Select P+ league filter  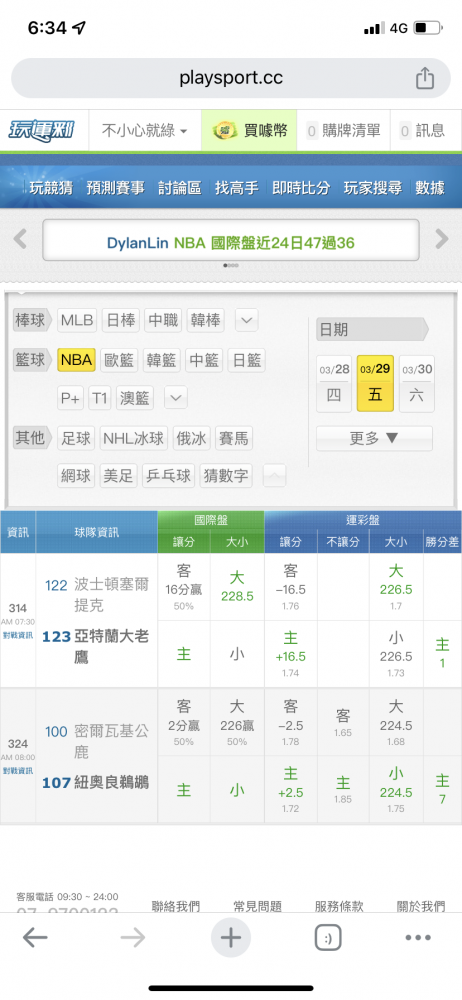(71, 398)
